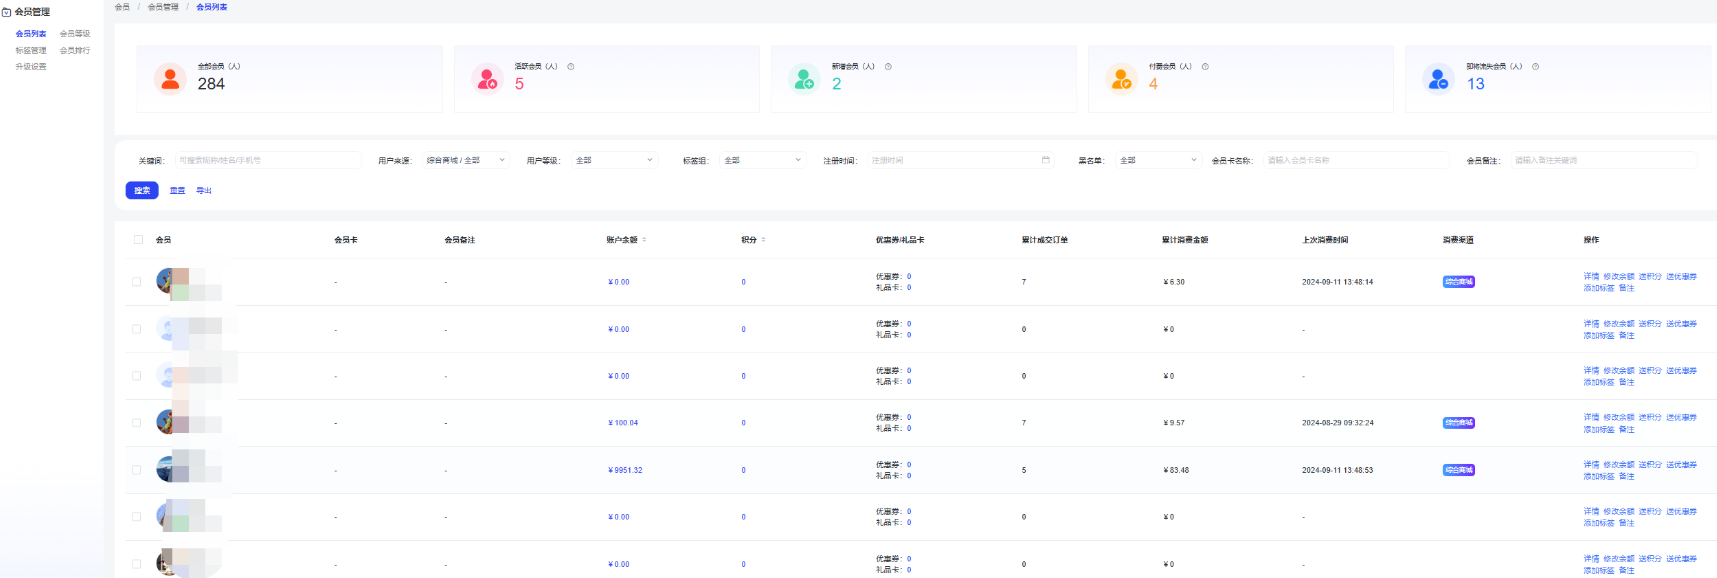
Task: Click the 账户余额 column sort icon
Action: [x=644, y=240]
